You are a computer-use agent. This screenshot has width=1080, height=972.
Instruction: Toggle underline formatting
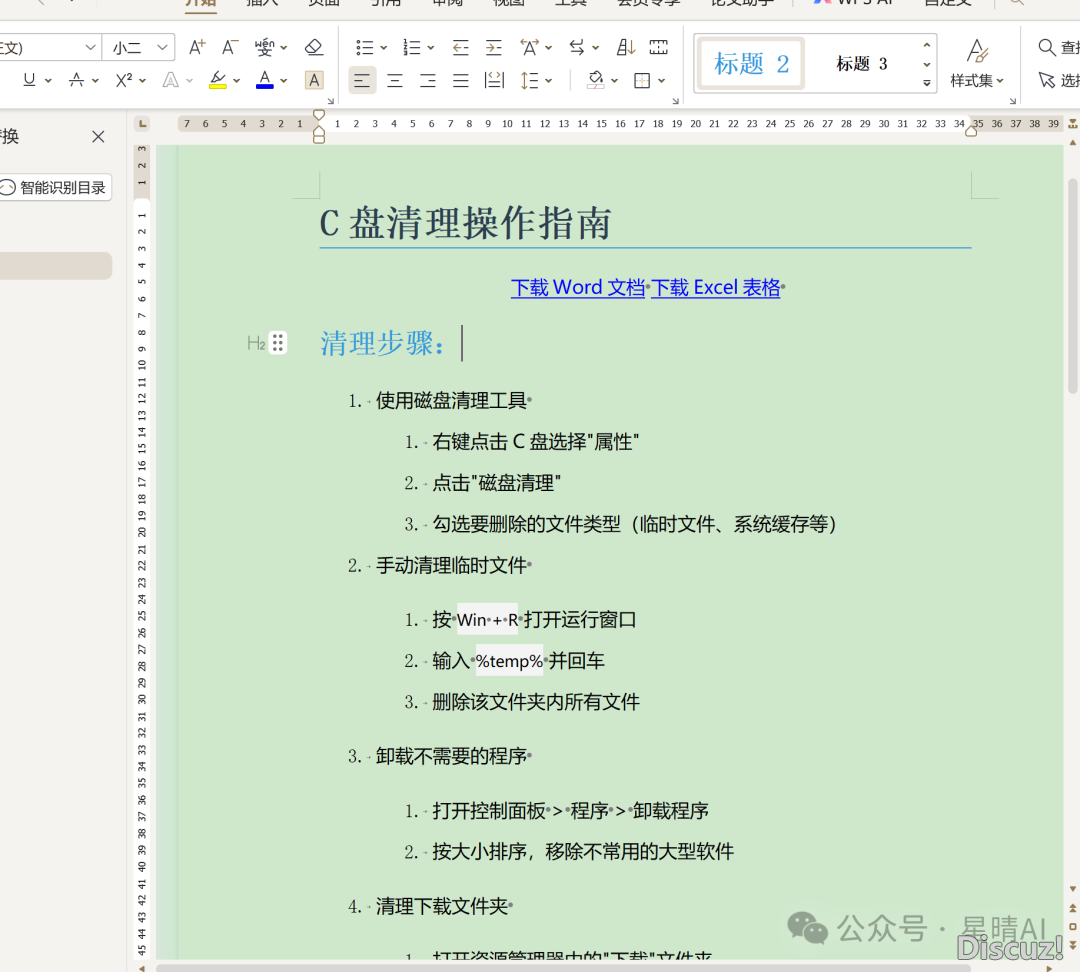29,81
